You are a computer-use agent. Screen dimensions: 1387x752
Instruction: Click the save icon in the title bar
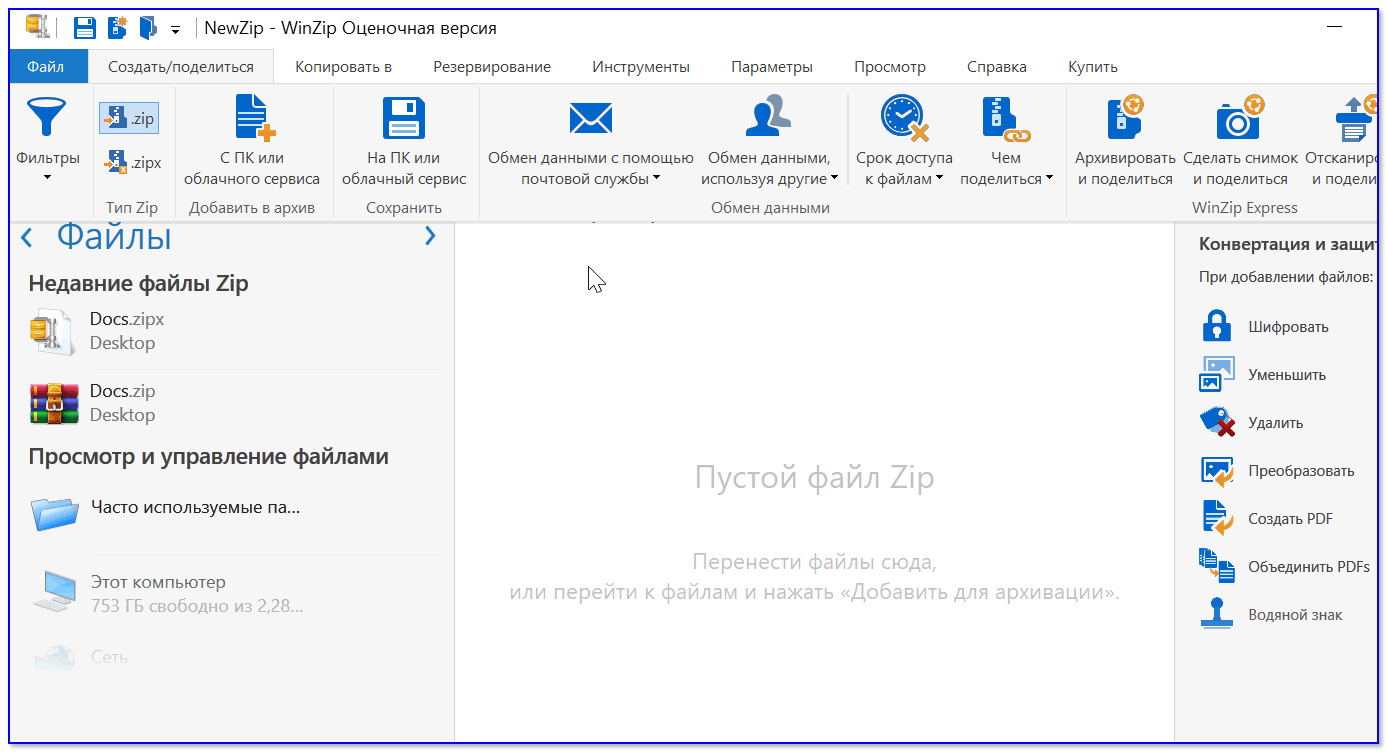[85, 28]
